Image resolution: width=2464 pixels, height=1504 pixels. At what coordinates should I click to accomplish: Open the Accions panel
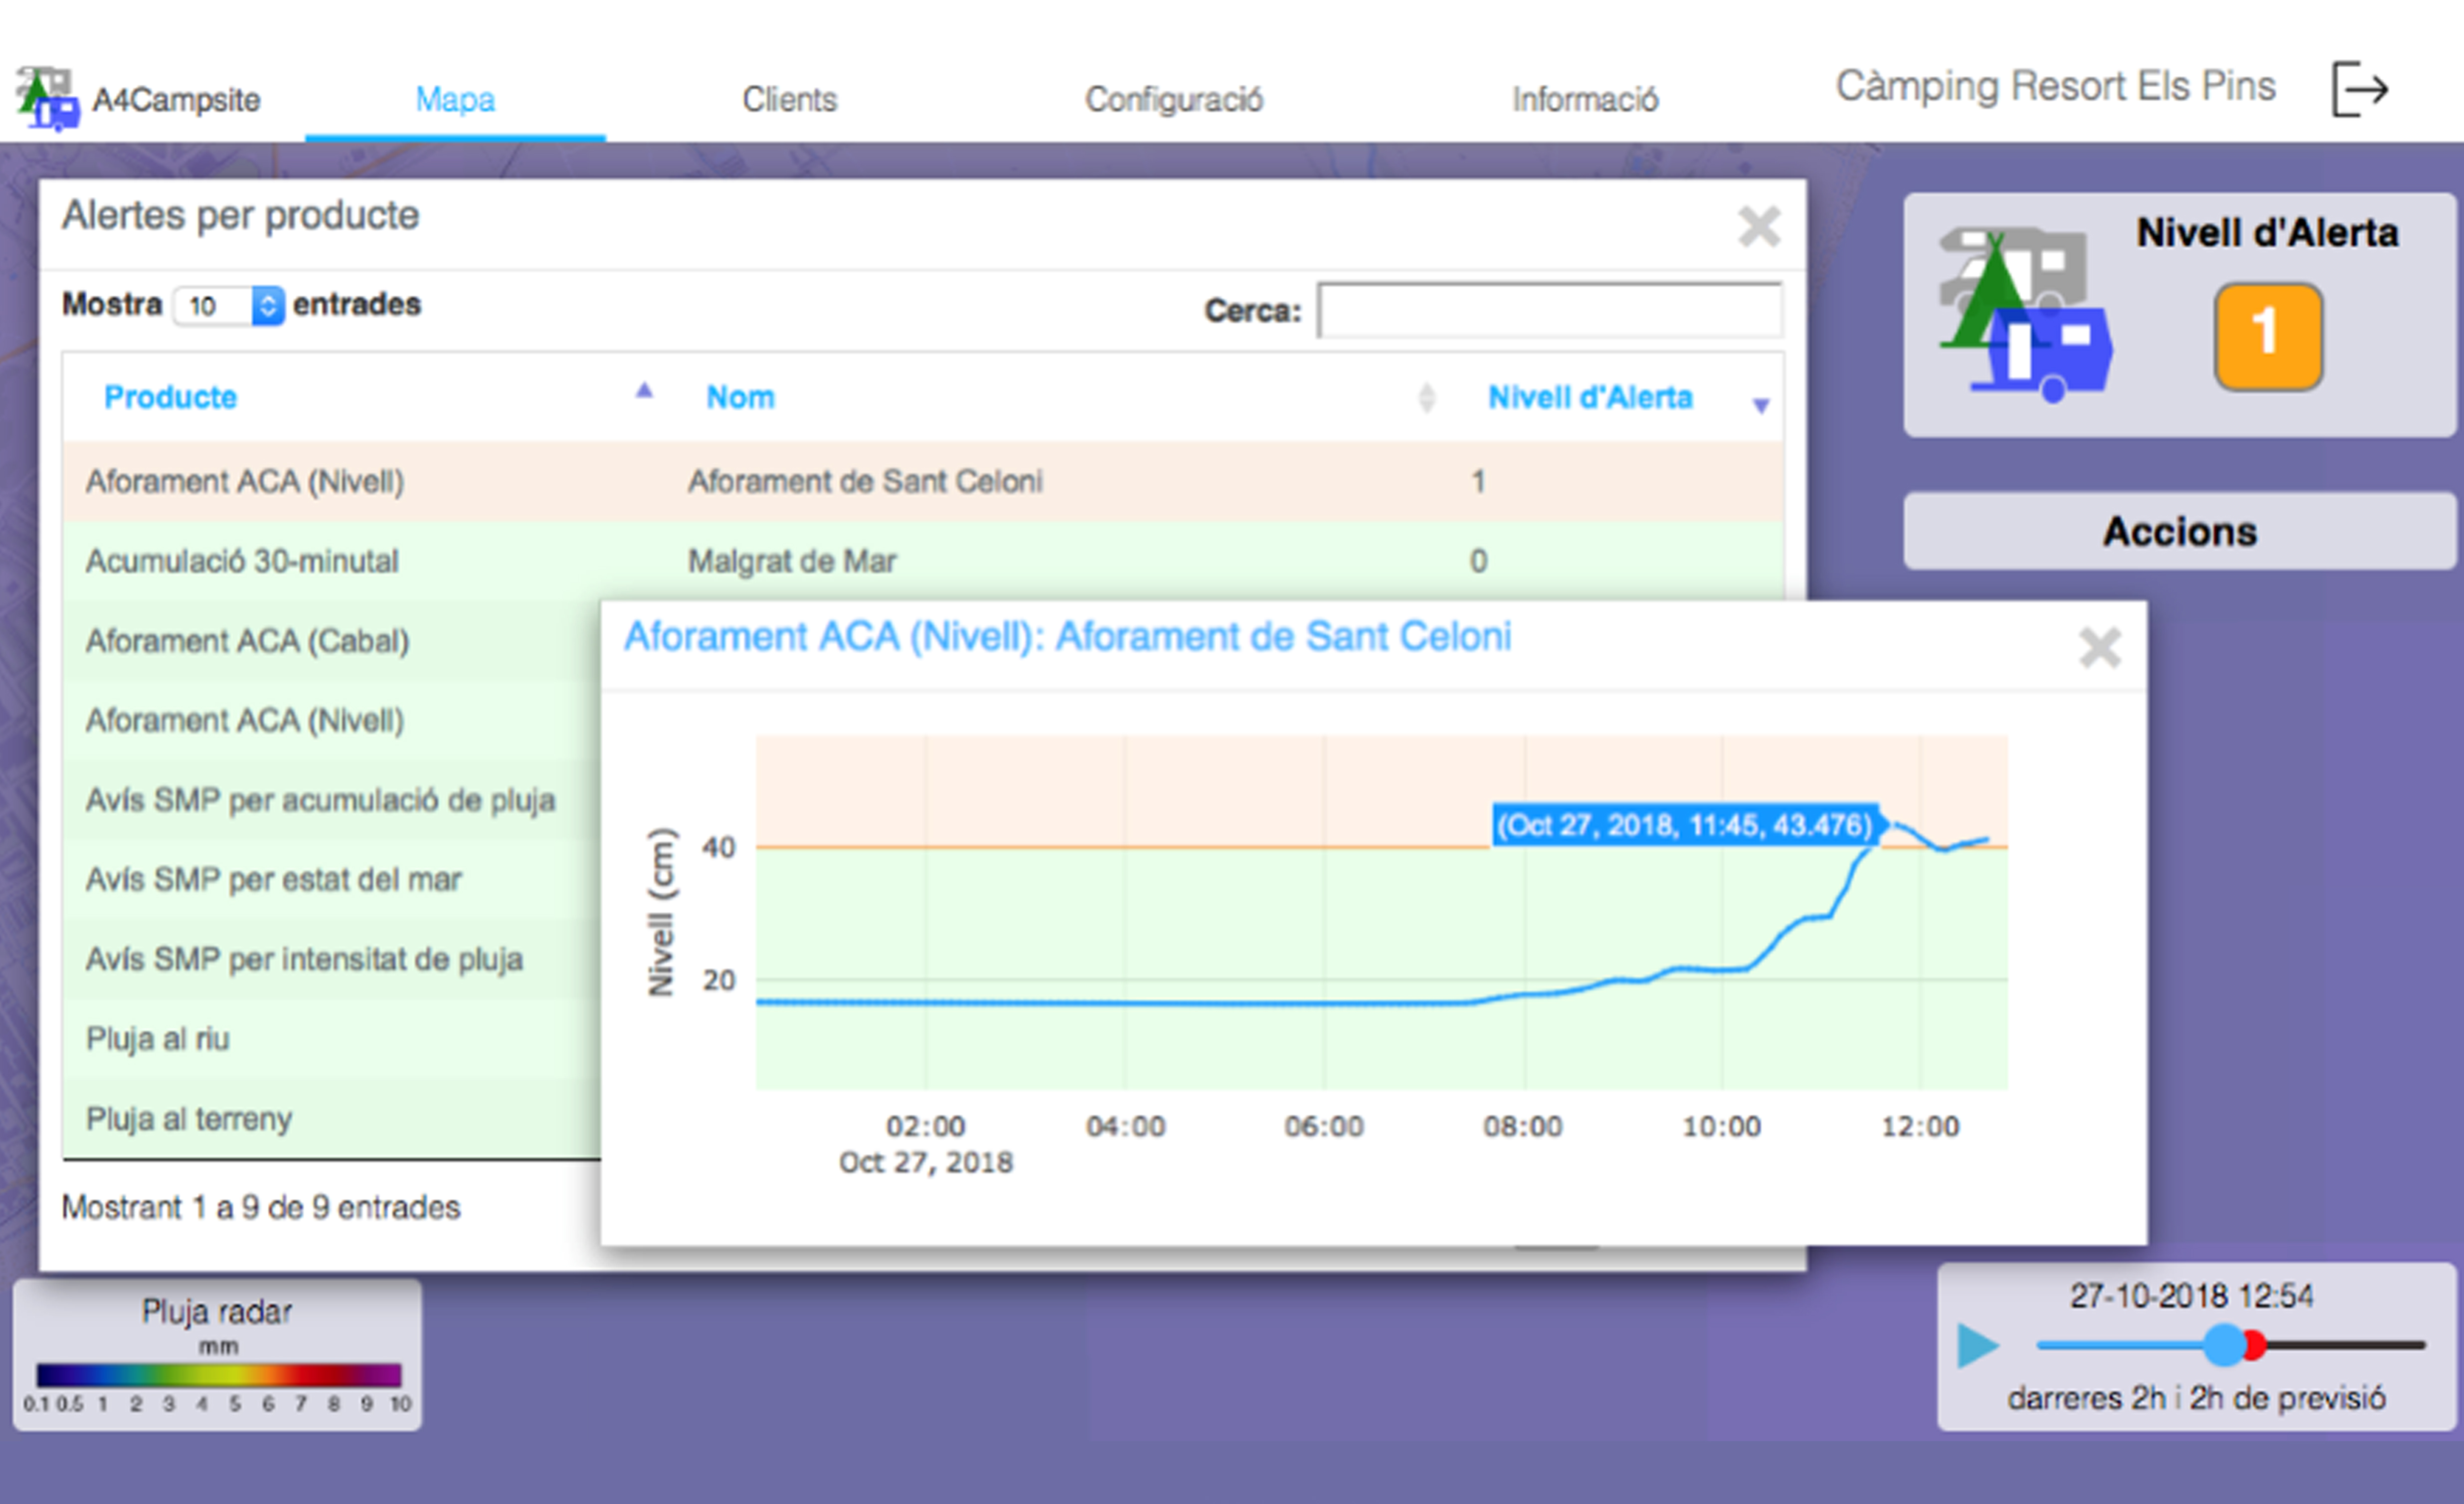click(x=2179, y=531)
